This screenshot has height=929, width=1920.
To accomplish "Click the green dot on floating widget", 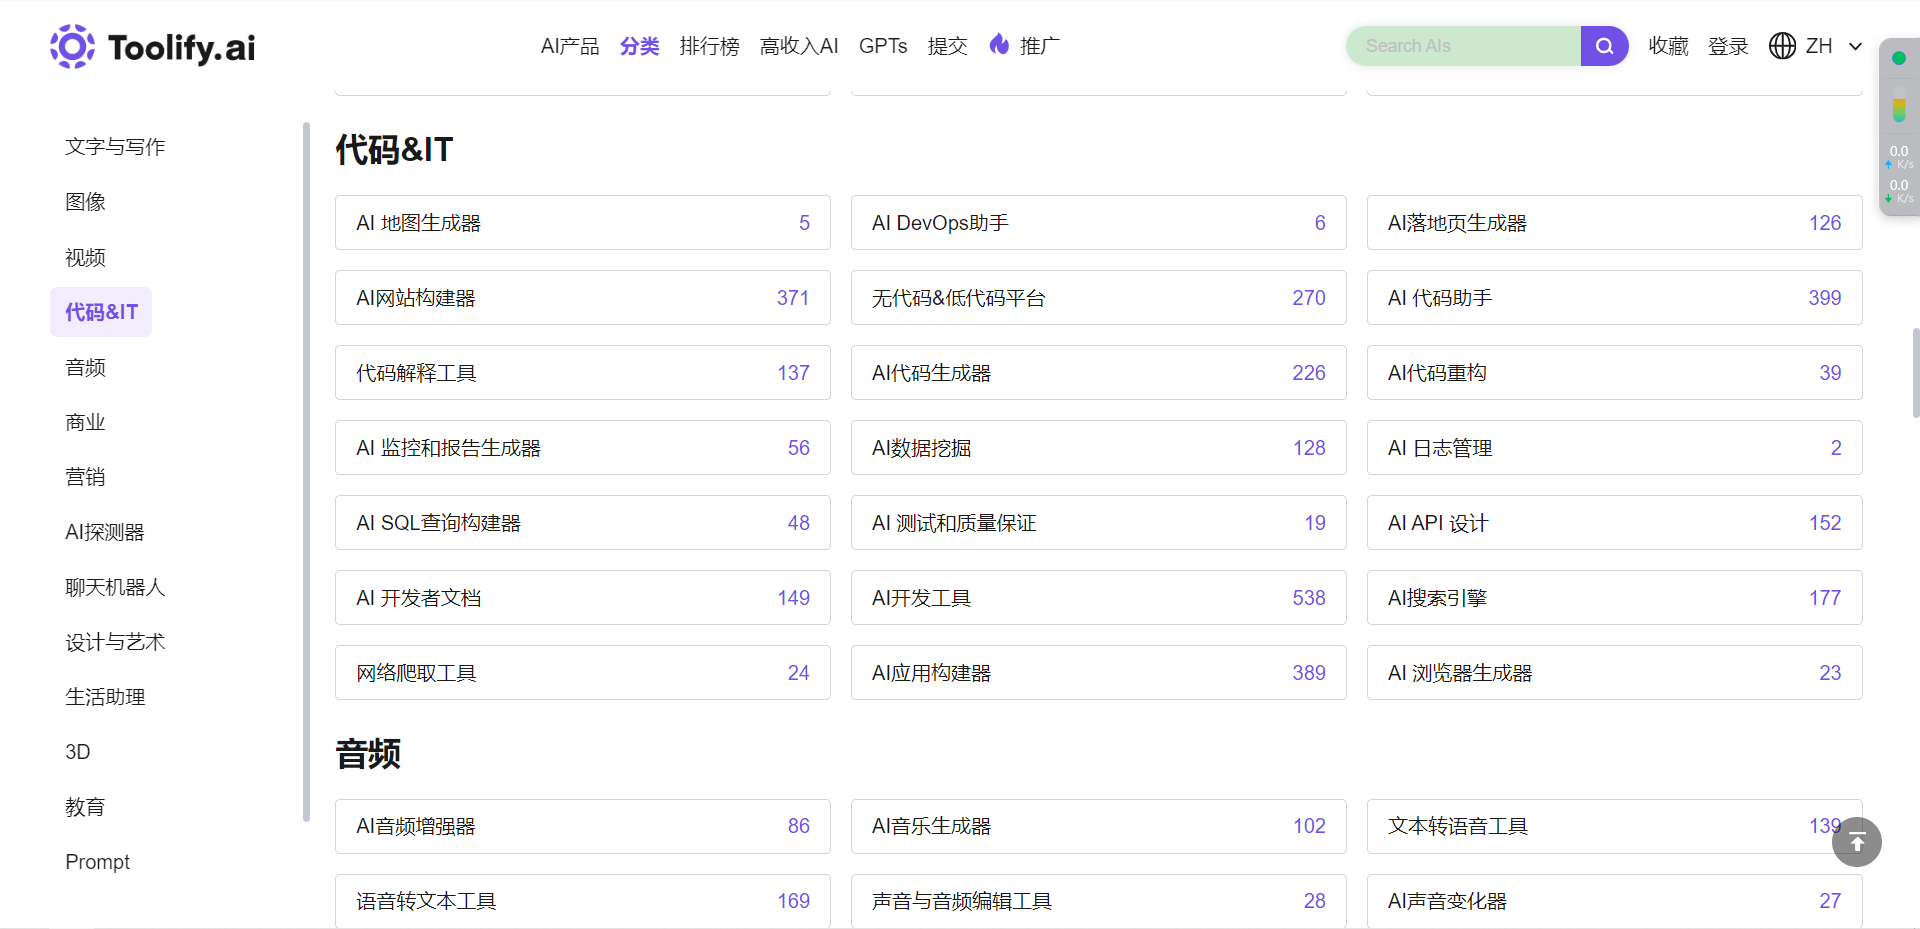I will (1898, 58).
